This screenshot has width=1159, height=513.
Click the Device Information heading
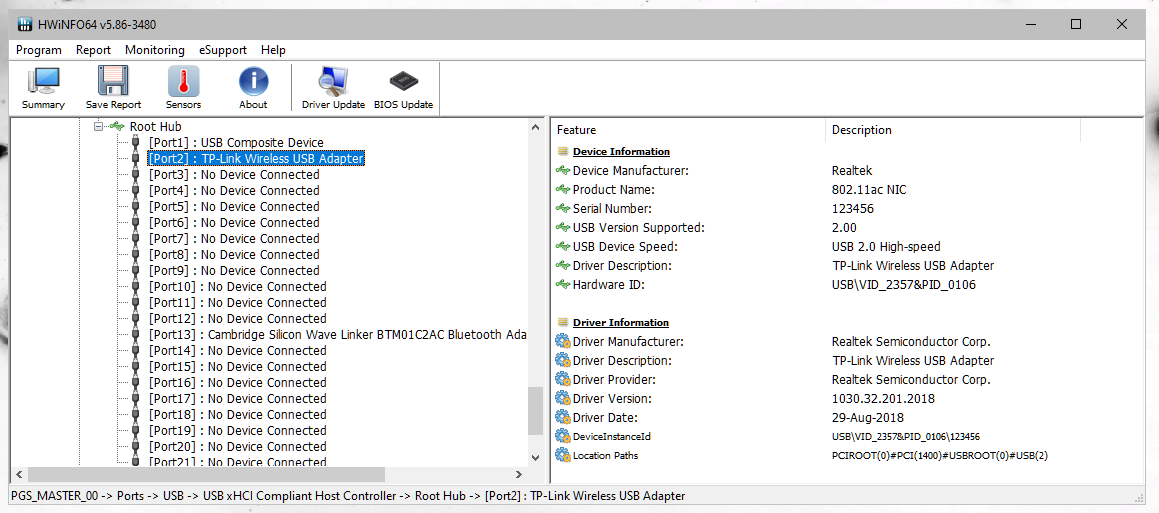[x=621, y=152]
